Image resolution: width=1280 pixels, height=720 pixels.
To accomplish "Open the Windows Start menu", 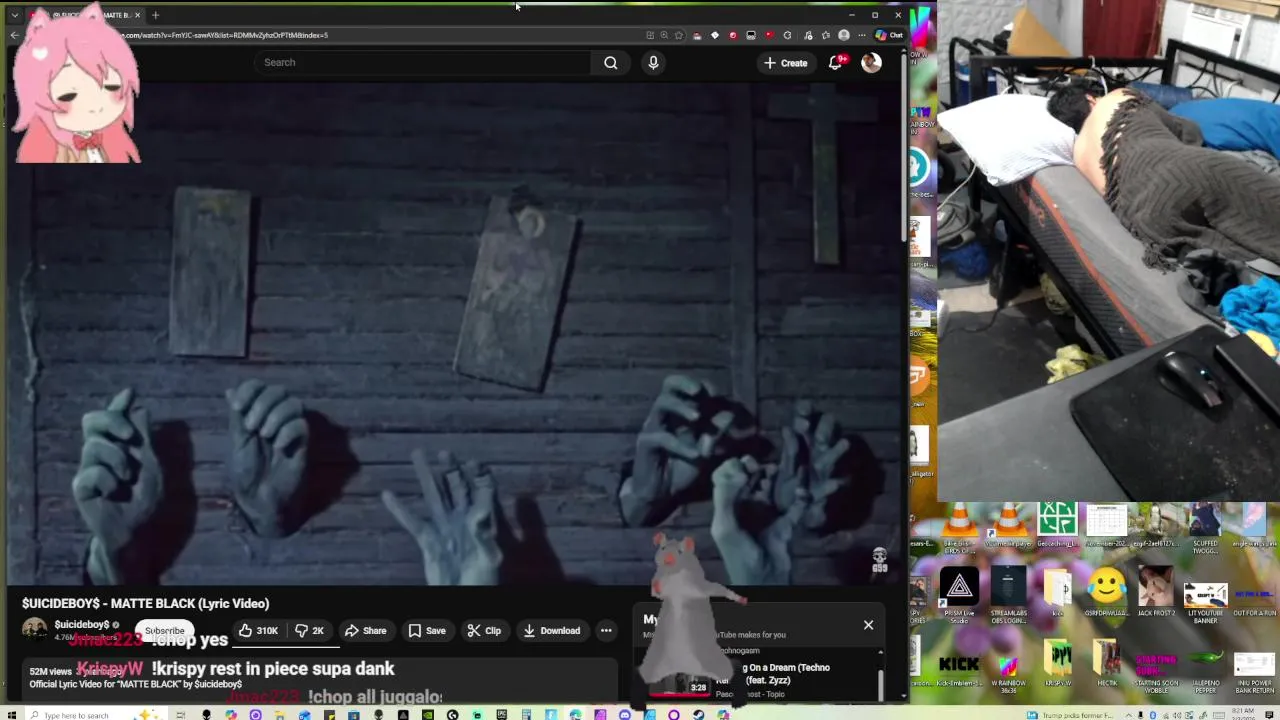I will pos(12,714).
